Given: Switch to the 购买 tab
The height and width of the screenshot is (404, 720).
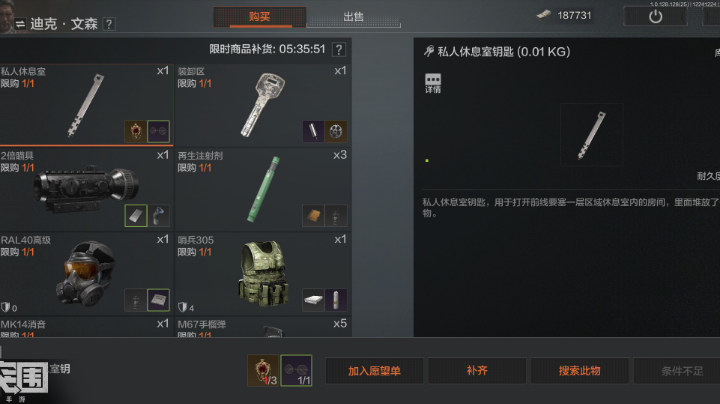Looking at the screenshot, I should [x=259, y=17].
